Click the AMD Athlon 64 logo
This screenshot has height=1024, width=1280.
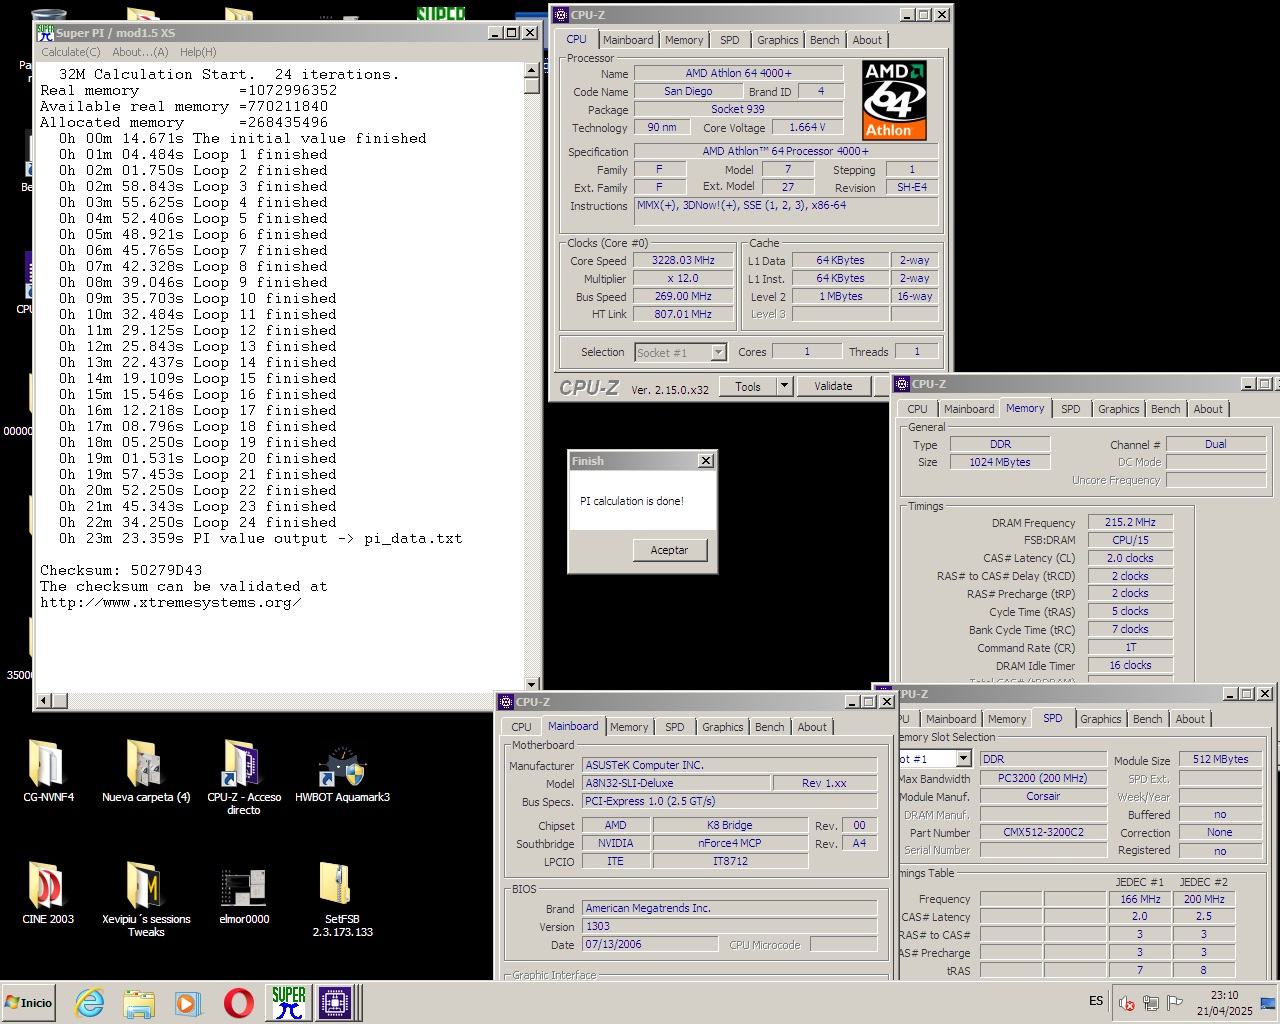pyautogui.click(x=894, y=100)
